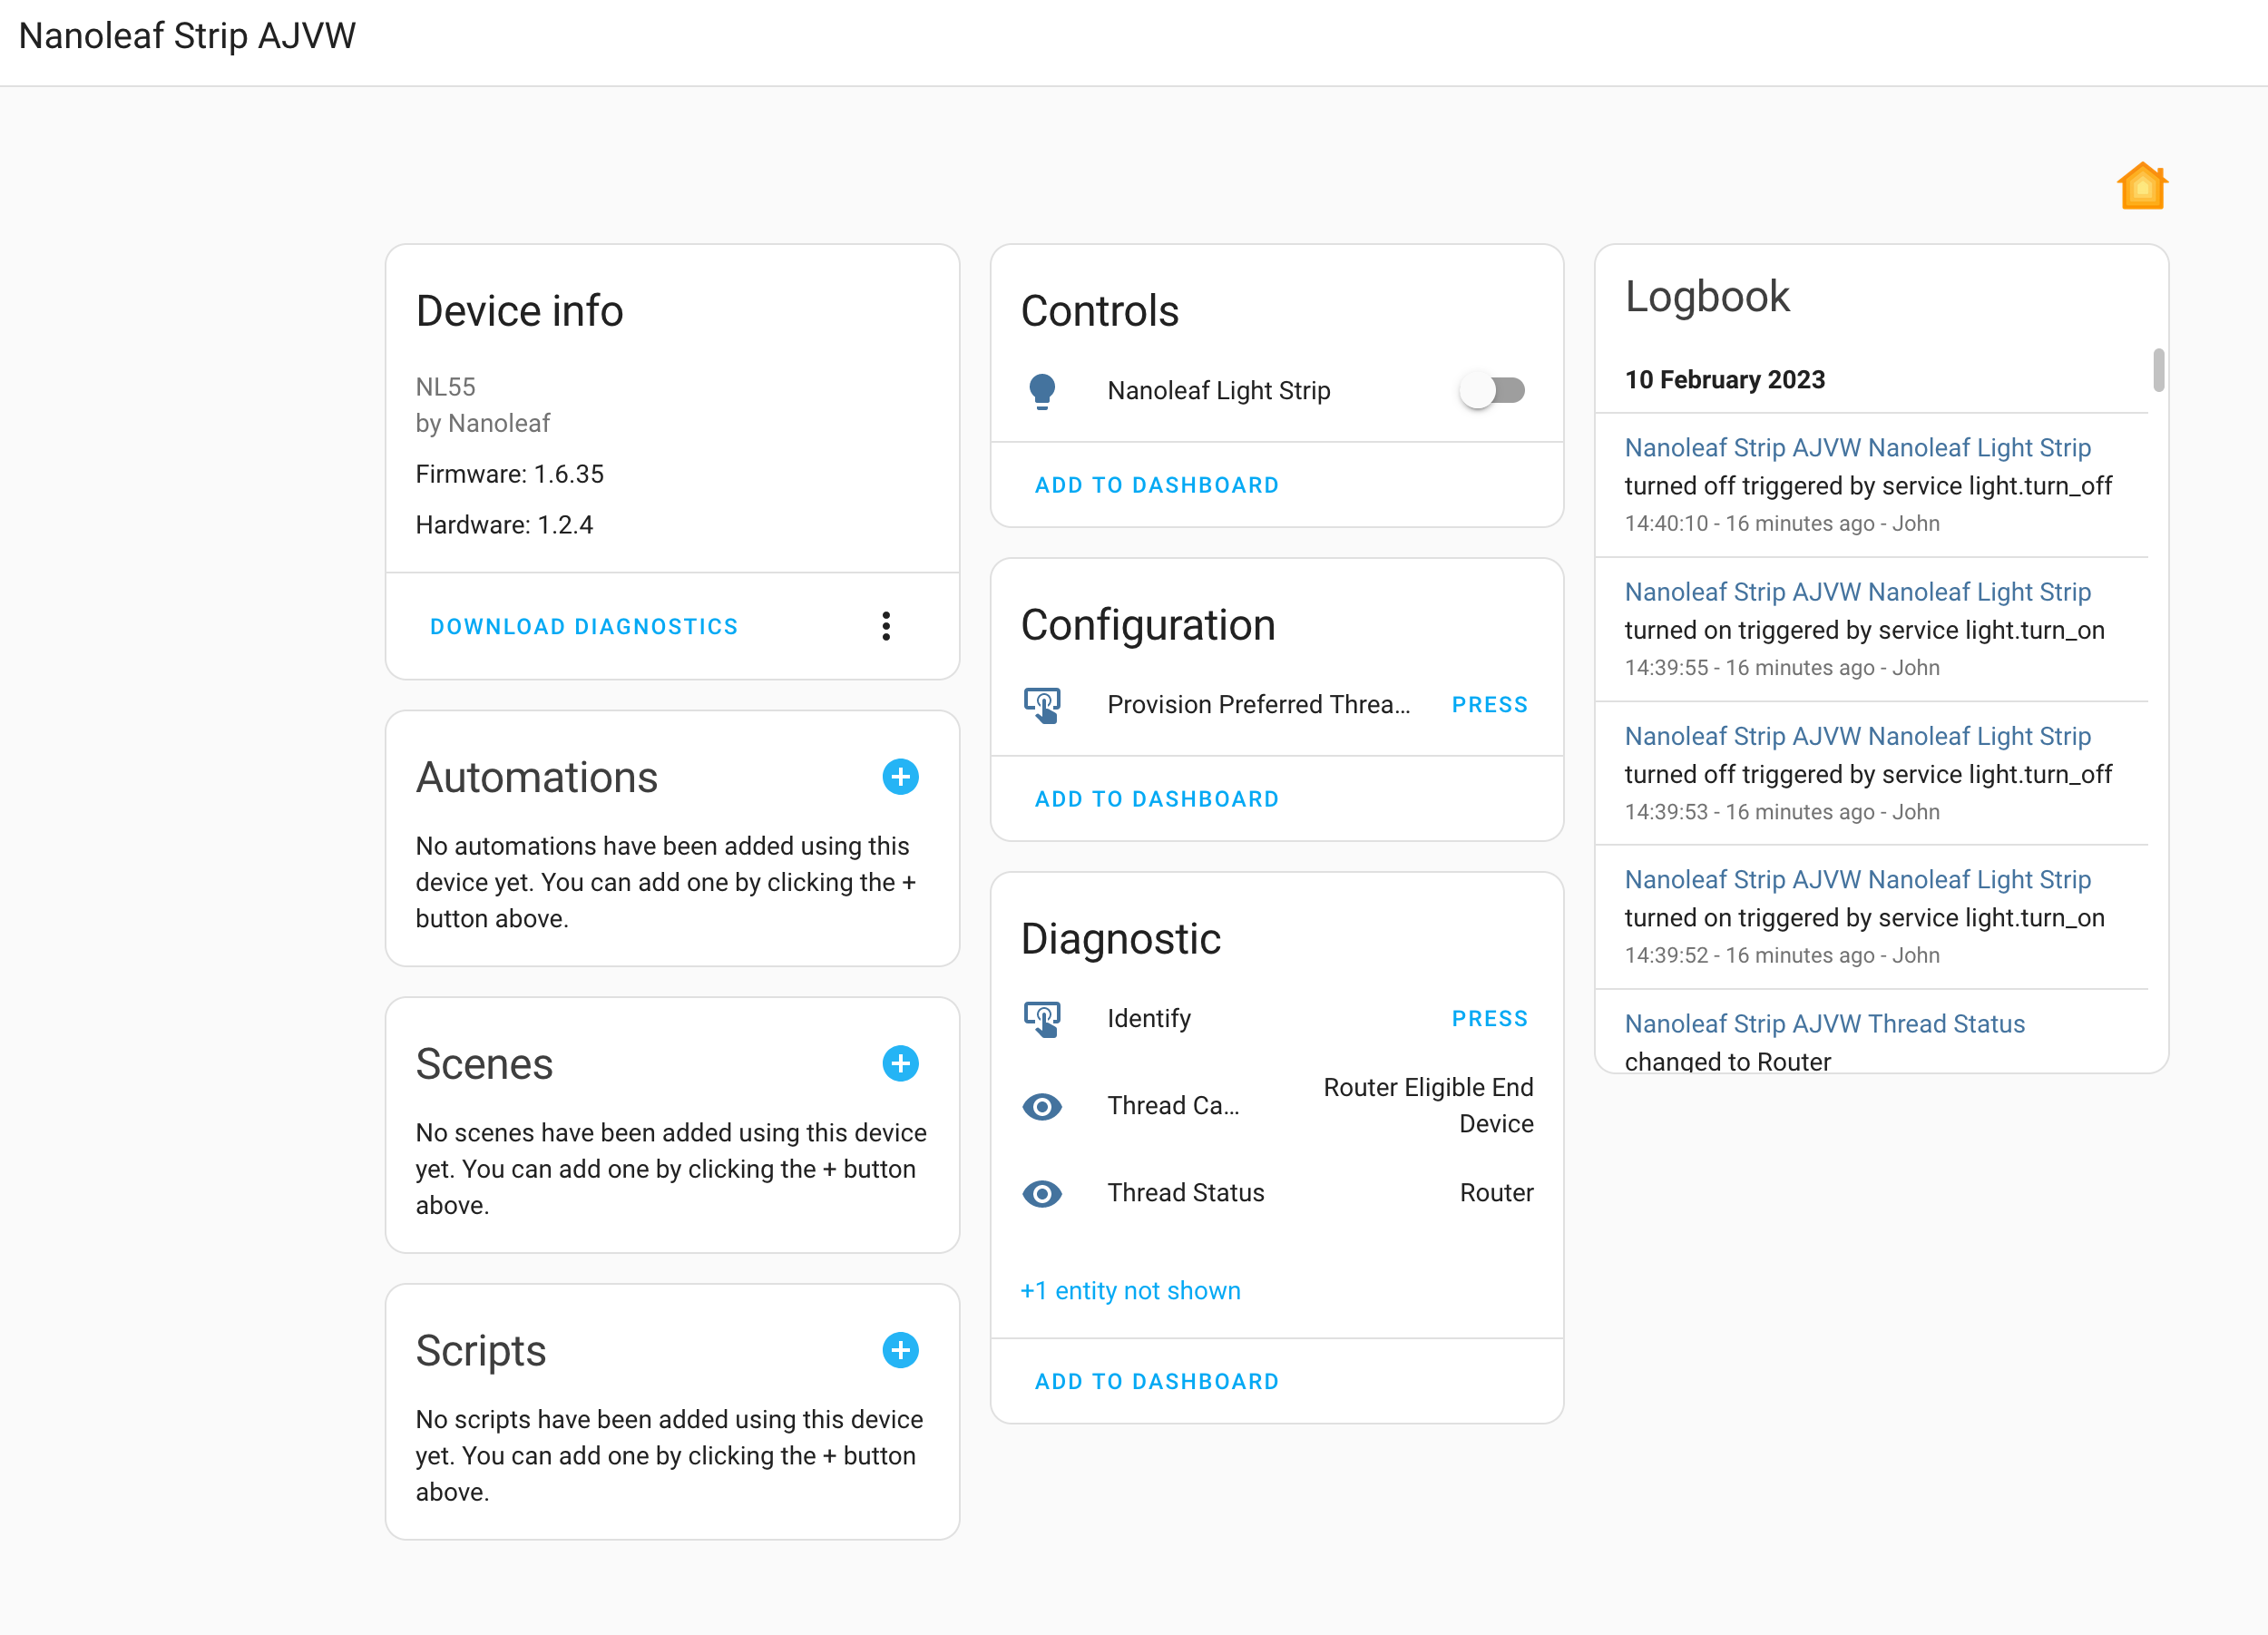Viewport: 2268px width, 1635px height.
Task: Click the Thread Status eye icon
Action: click(x=1042, y=1193)
